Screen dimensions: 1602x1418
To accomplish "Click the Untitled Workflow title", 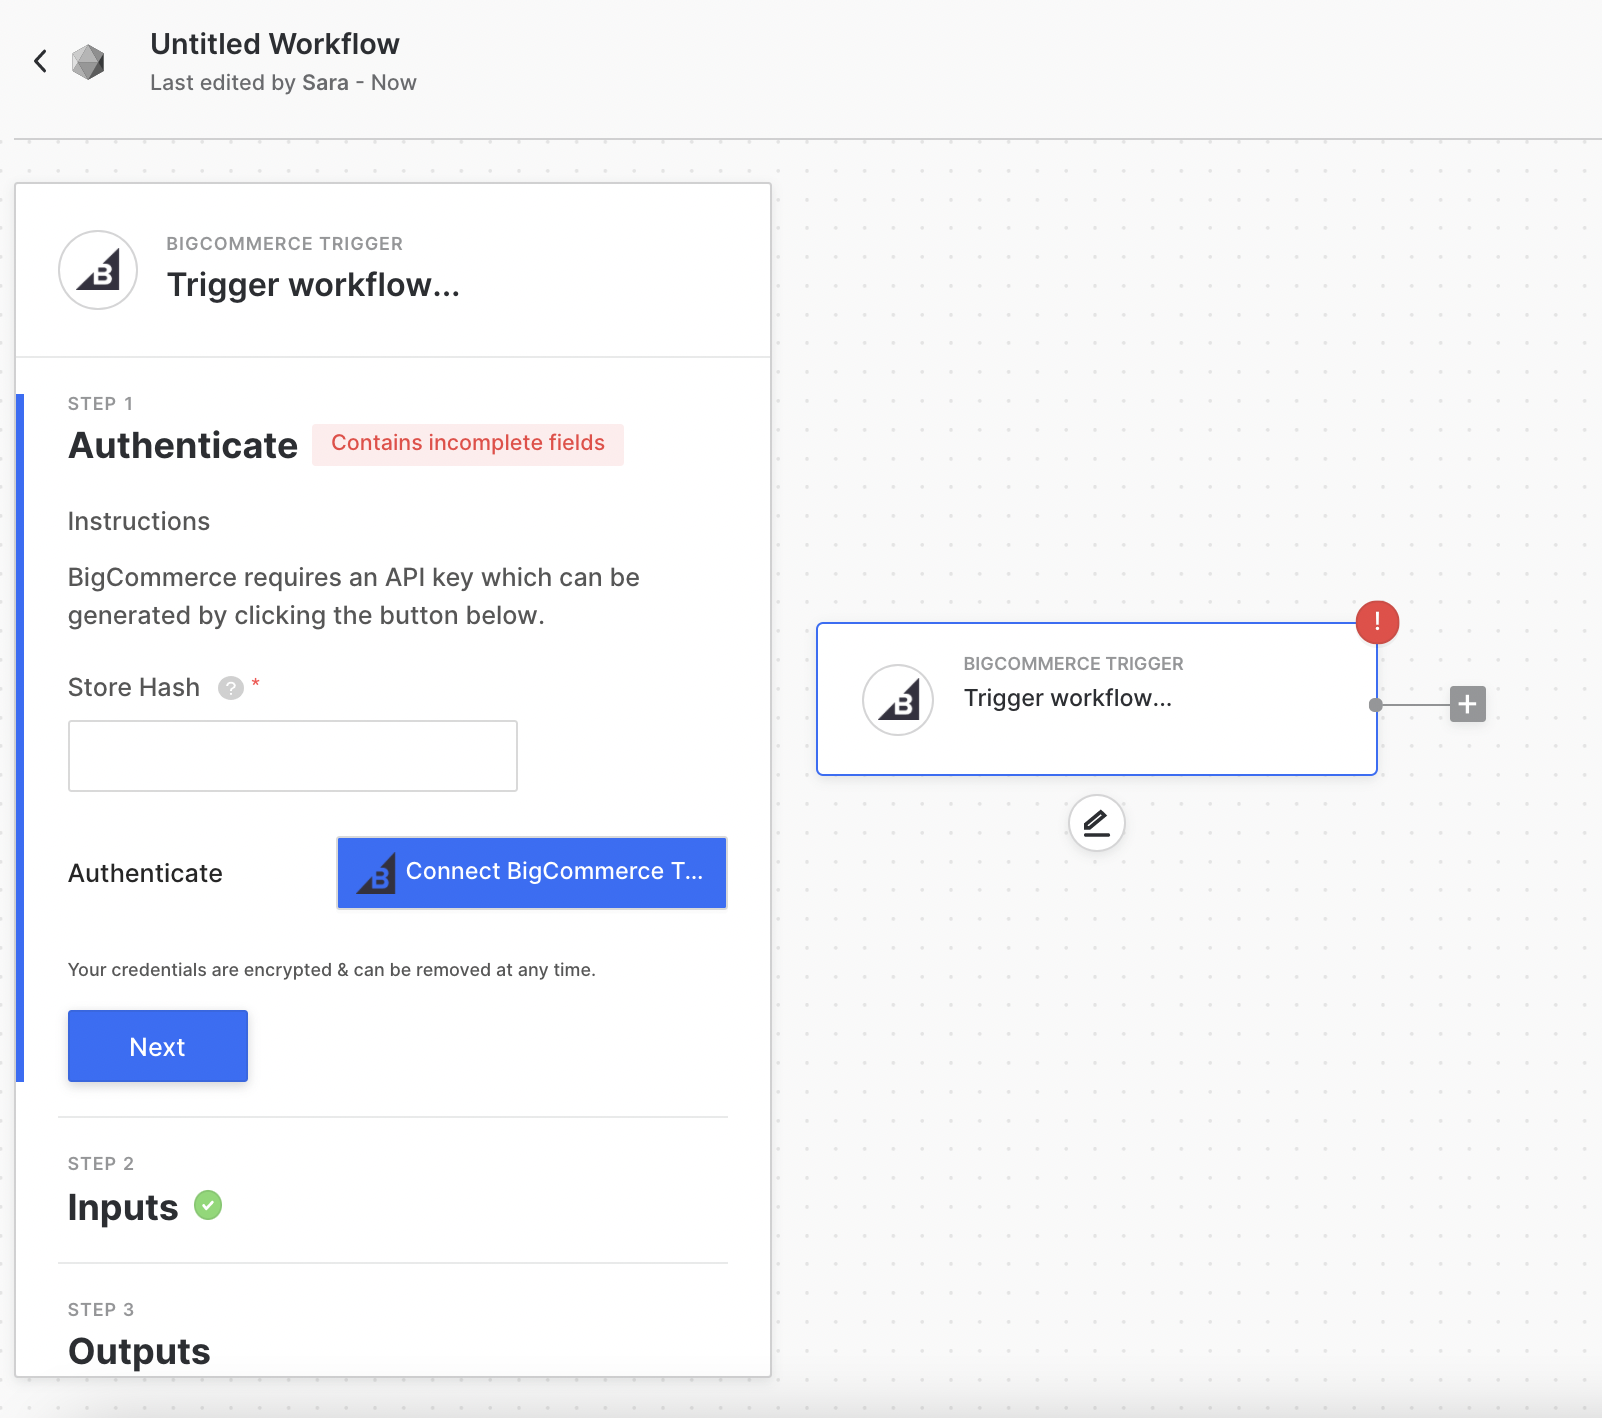I will pyautogui.click(x=275, y=44).
